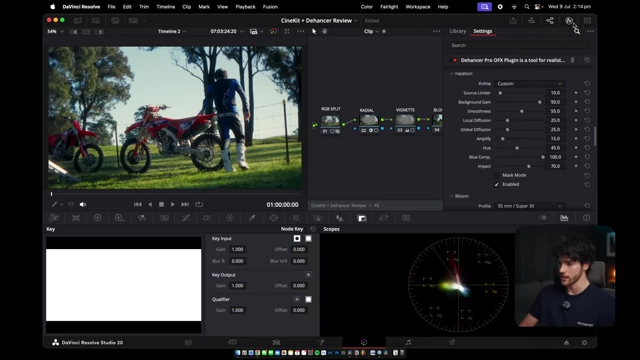Image resolution: width=640 pixels, height=360 pixels.
Task: Open the Halation Profile Custom dropdown
Action: coord(529,83)
